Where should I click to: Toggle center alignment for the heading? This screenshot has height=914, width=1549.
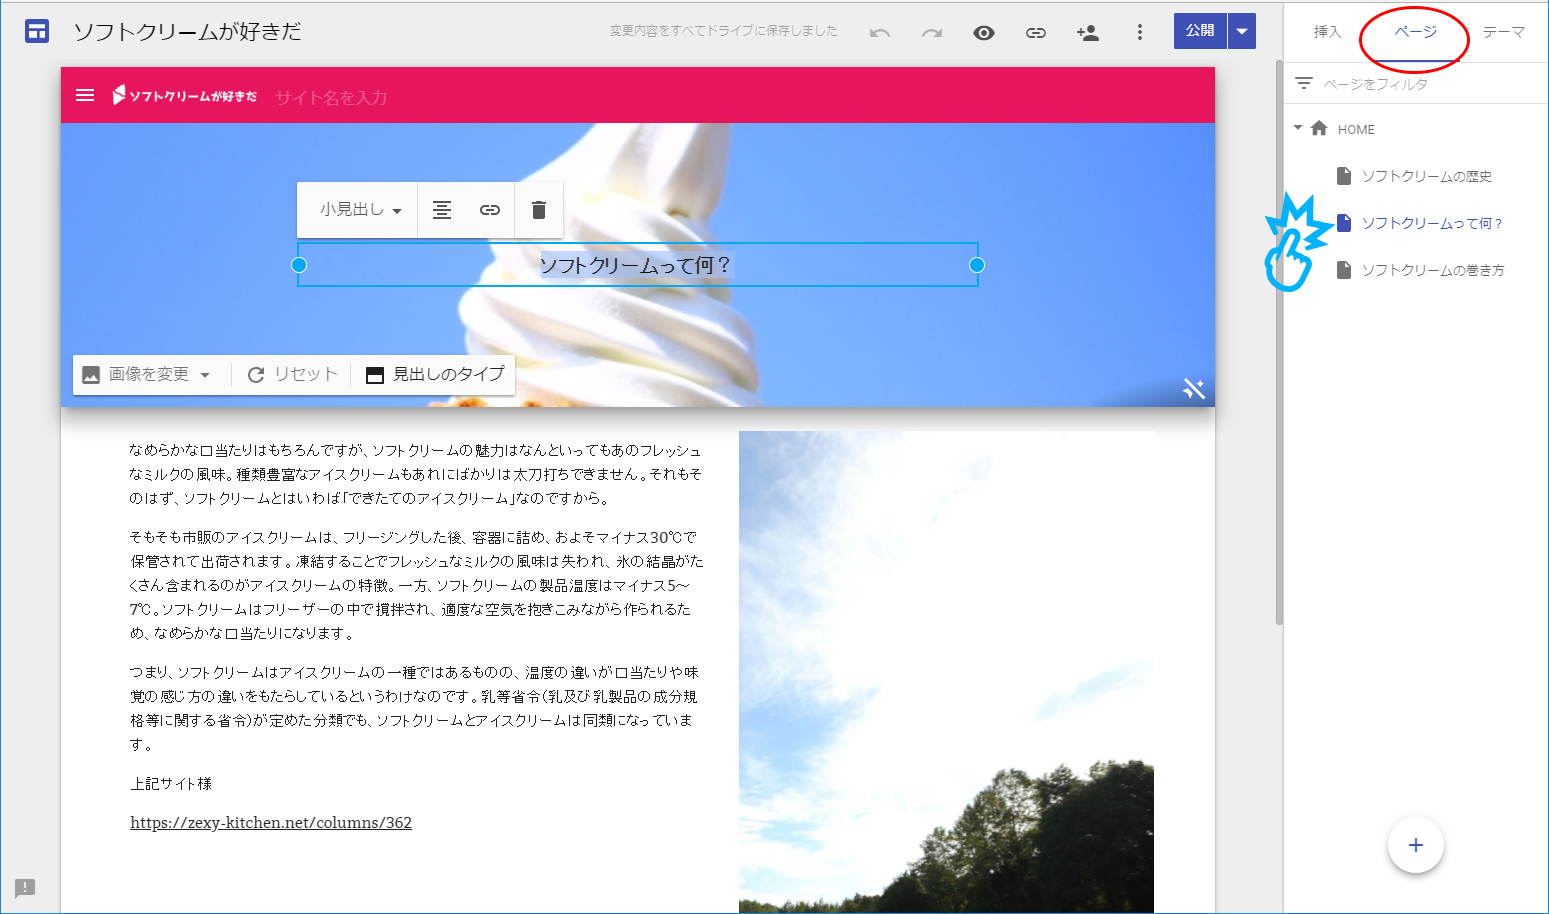coord(442,210)
